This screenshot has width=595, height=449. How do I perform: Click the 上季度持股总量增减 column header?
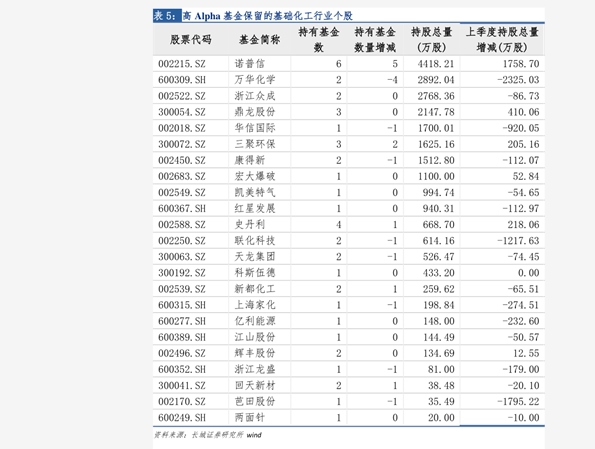coord(502,39)
